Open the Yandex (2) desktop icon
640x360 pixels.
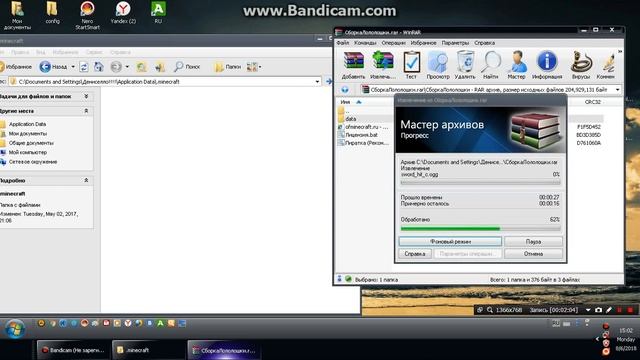(123, 13)
